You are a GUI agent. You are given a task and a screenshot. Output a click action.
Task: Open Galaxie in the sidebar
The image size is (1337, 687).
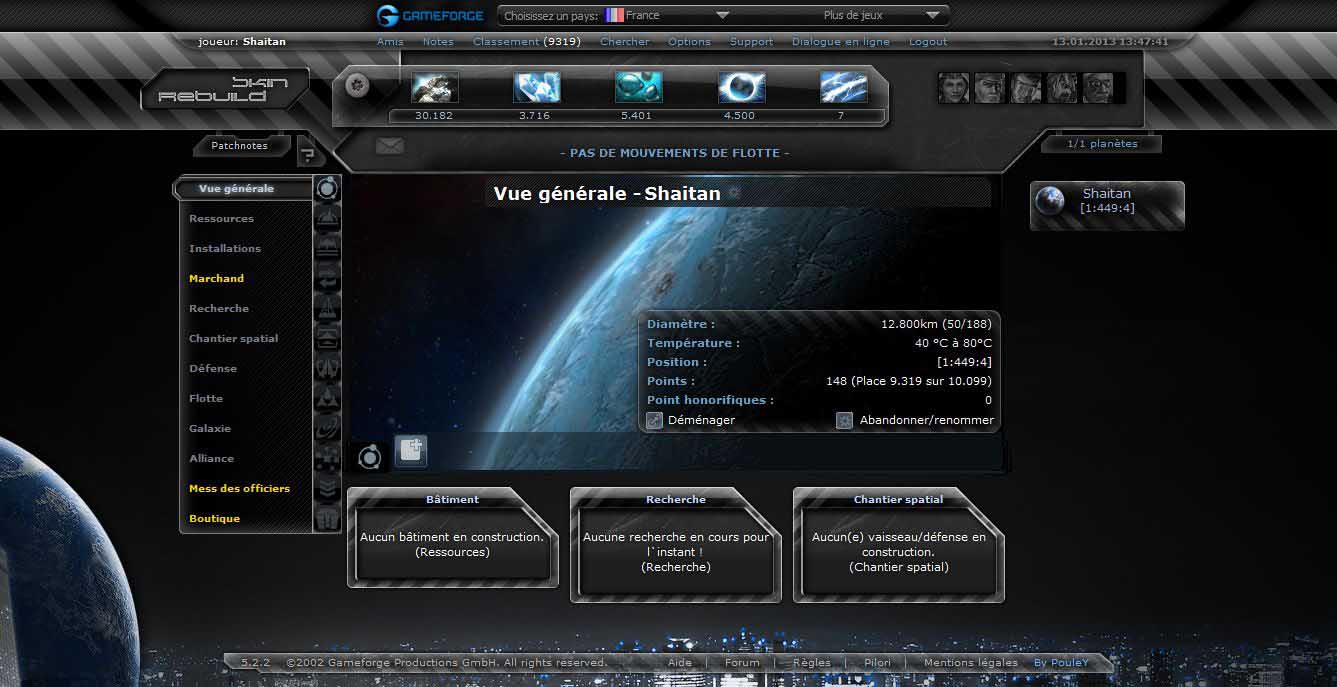pyautogui.click(x=210, y=428)
